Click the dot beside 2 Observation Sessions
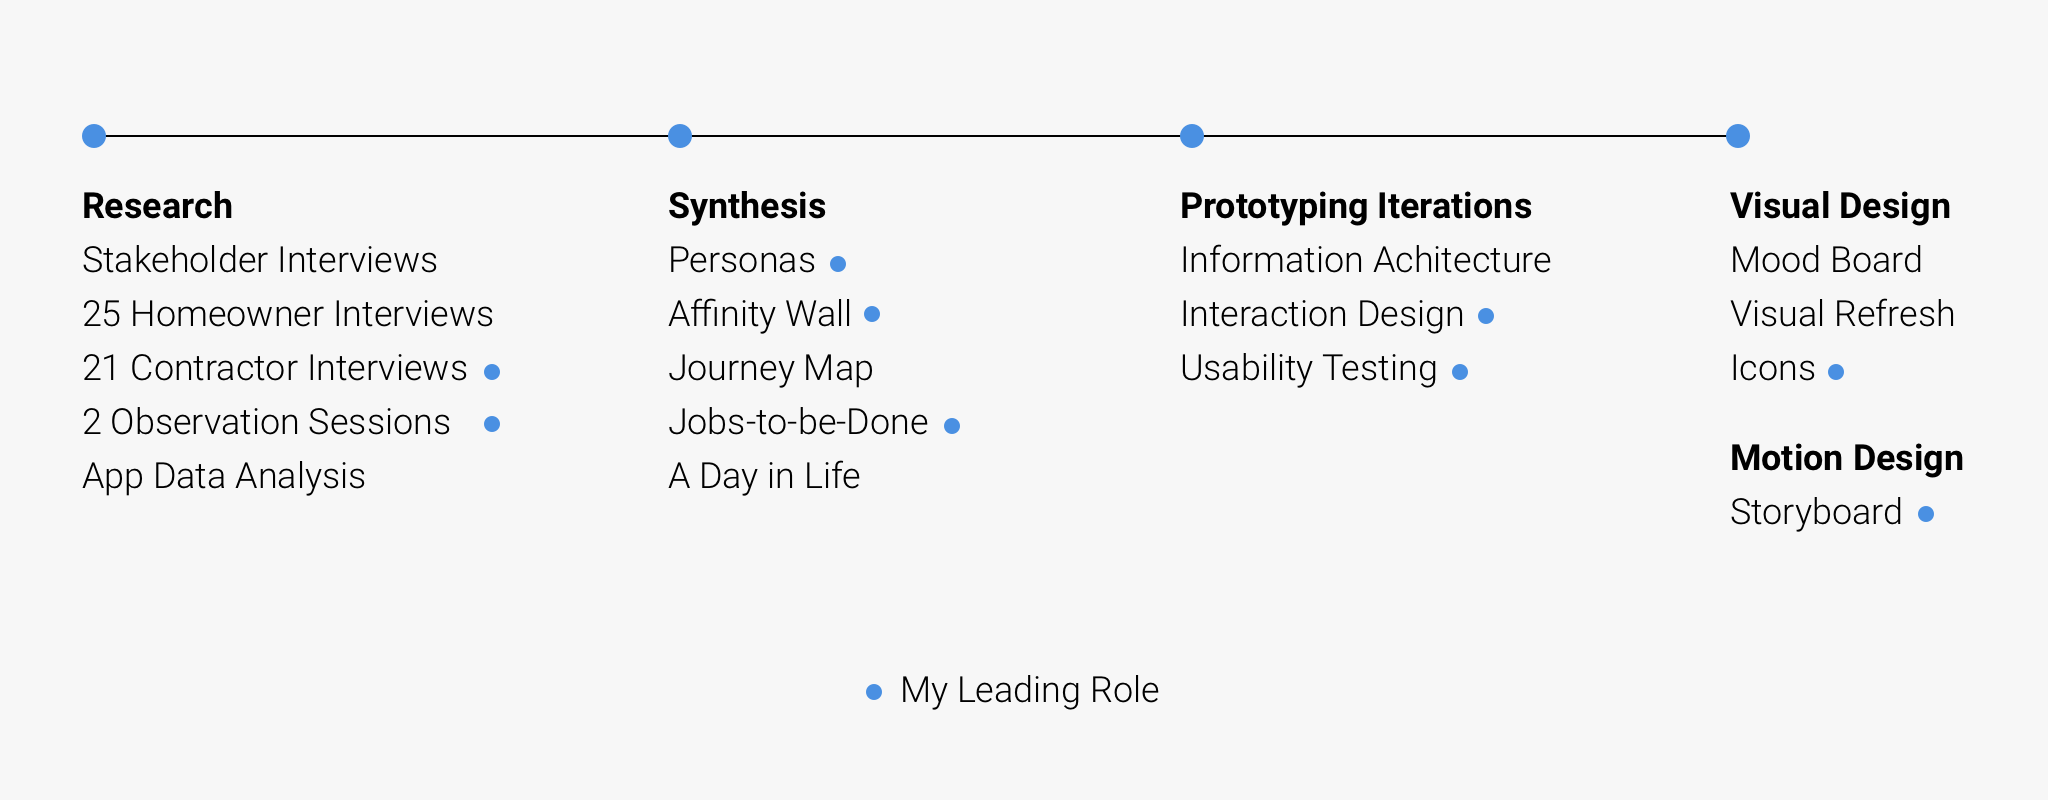The width and height of the screenshot is (2048, 800). click(492, 424)
